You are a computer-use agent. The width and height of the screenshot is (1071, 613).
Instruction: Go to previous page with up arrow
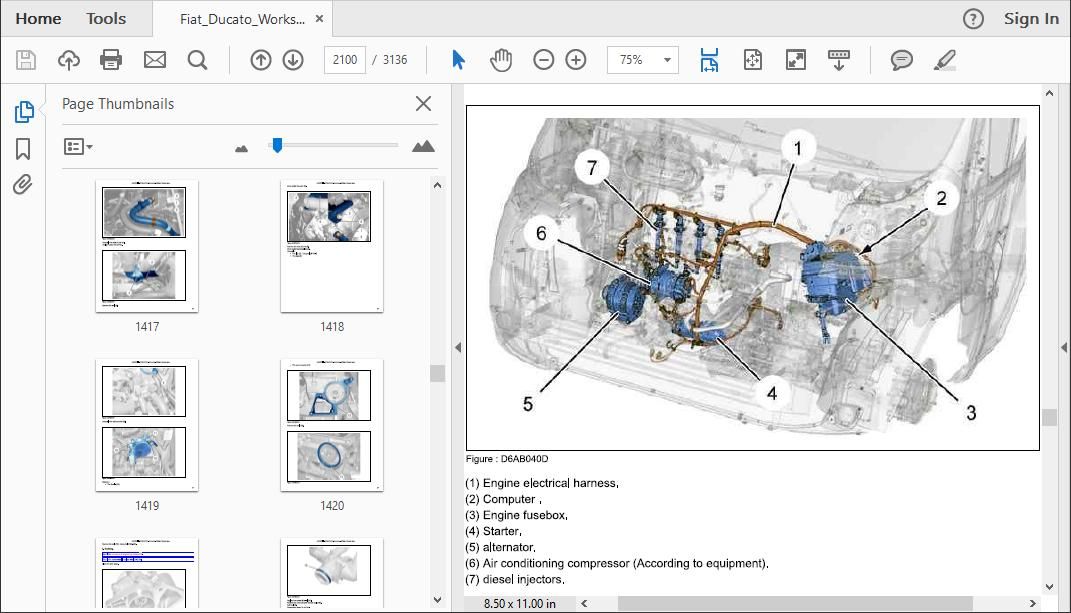pos(260,60)
